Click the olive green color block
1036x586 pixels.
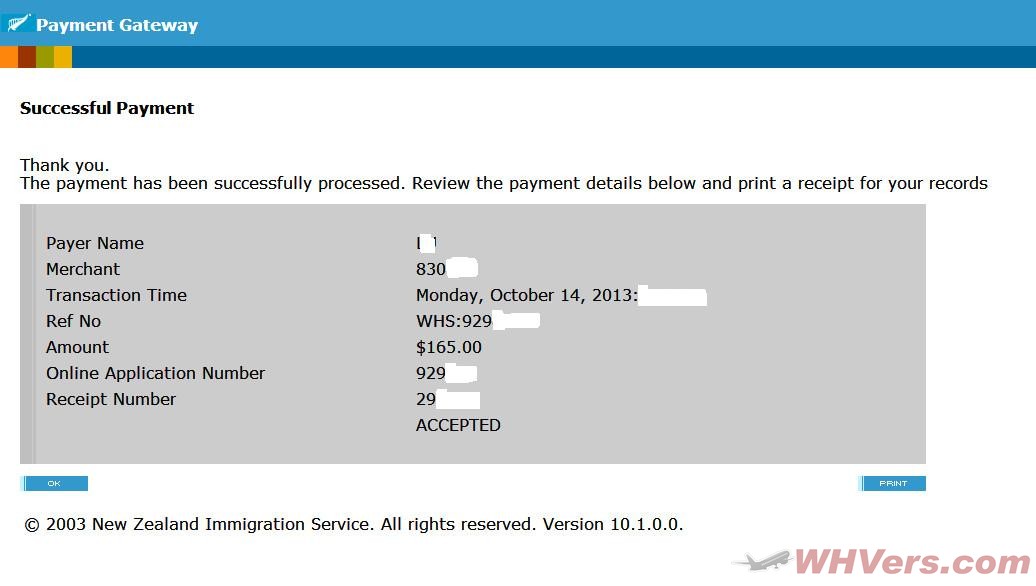click(45, 57)
